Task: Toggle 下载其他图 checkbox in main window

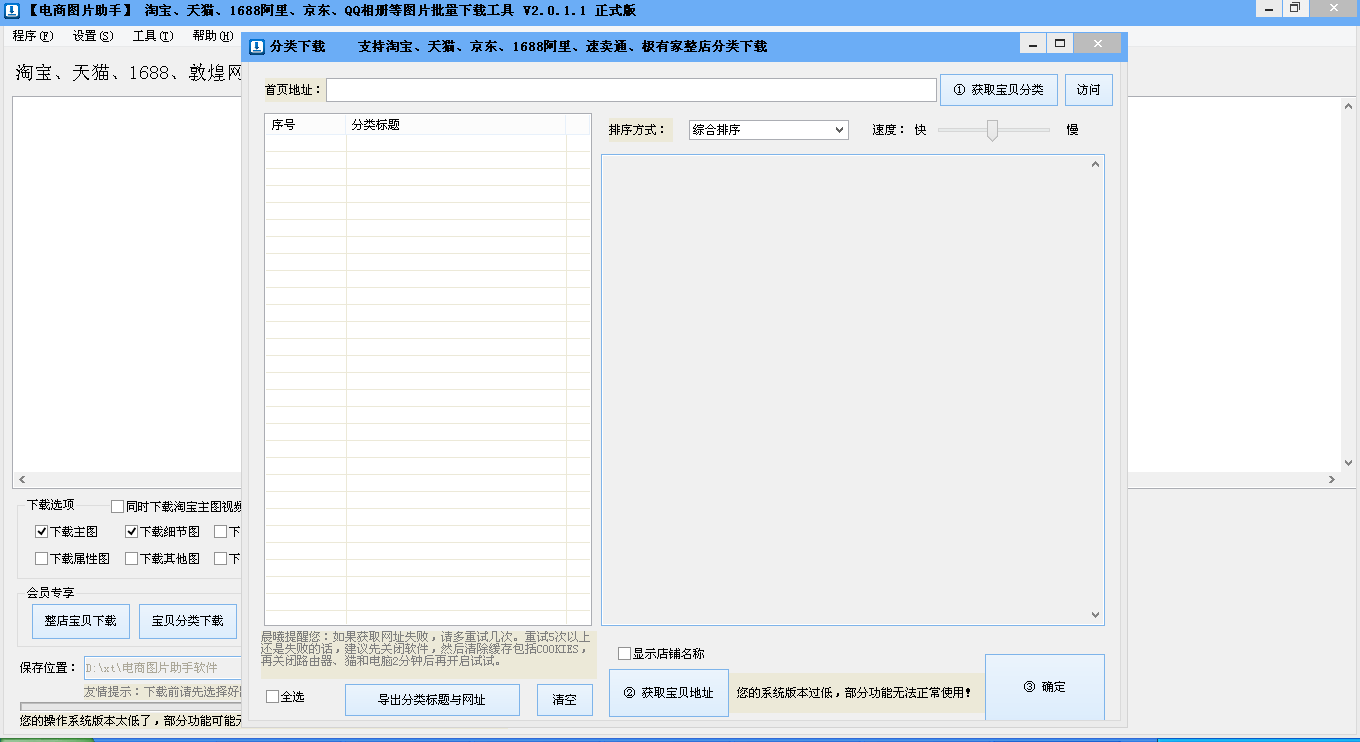Action: [131, 559]
